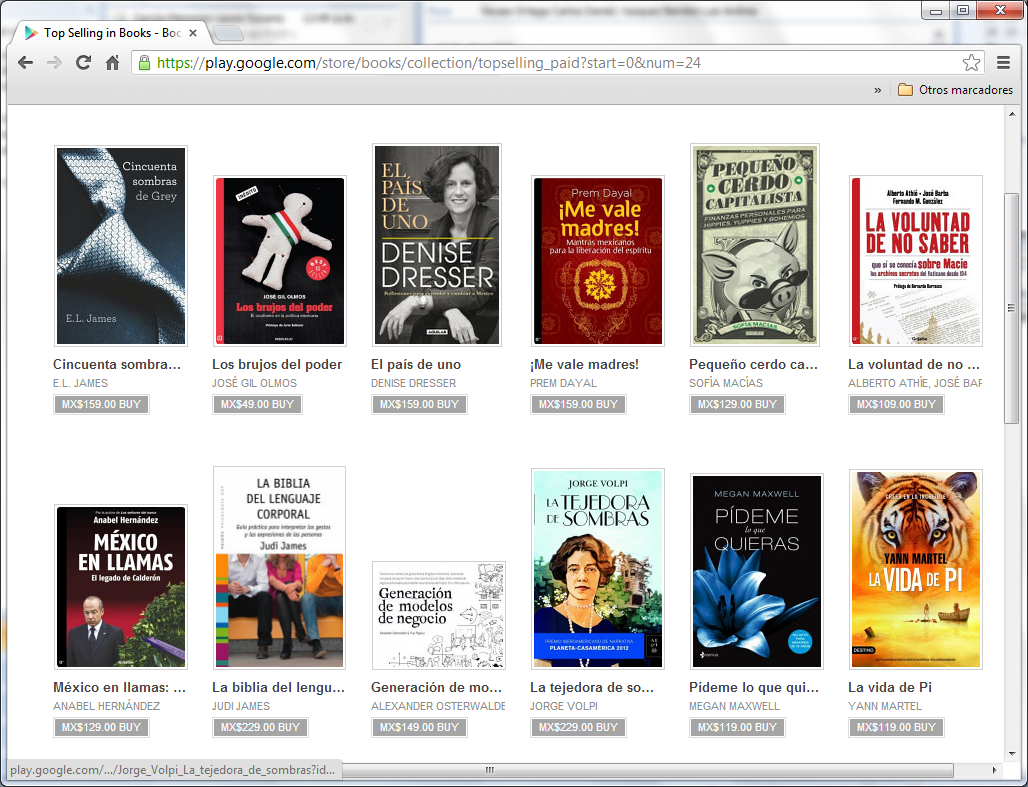
Task: Click the address bar URL
Action: pos(429,63)
